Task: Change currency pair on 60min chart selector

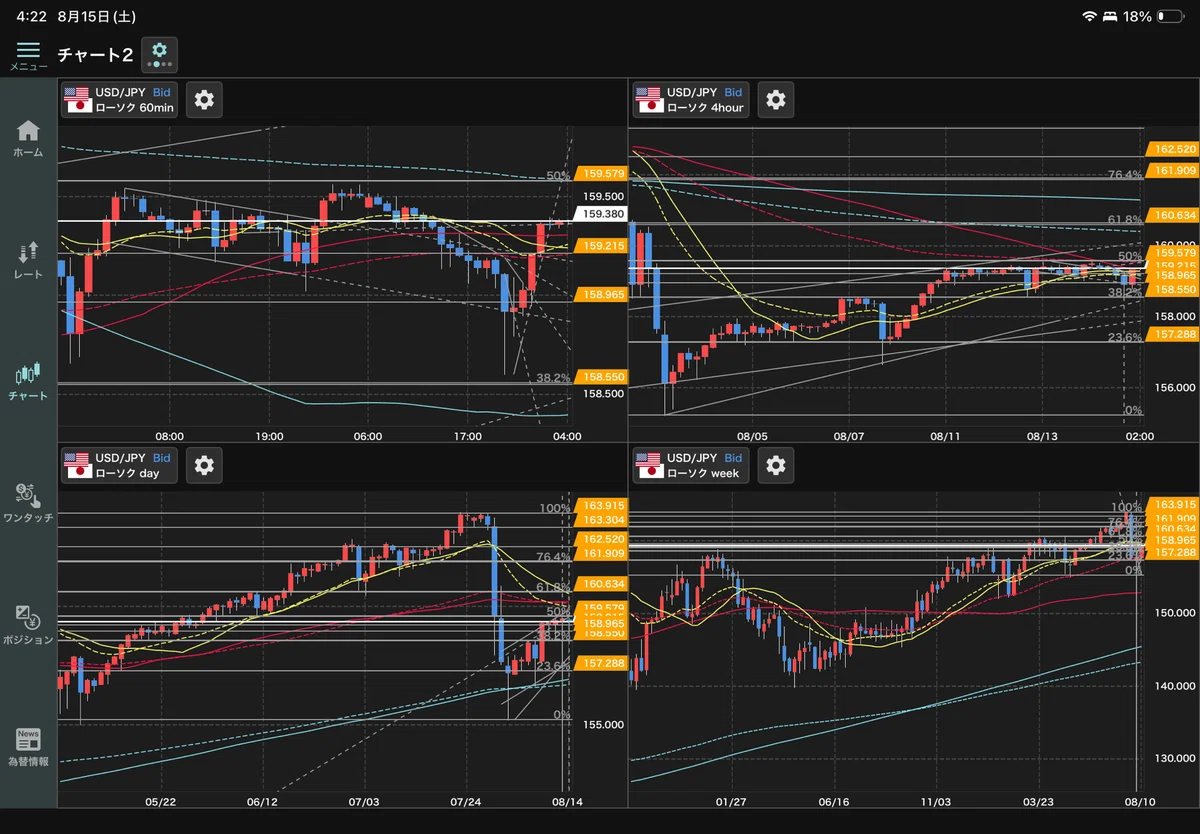Action: [120, 100]
